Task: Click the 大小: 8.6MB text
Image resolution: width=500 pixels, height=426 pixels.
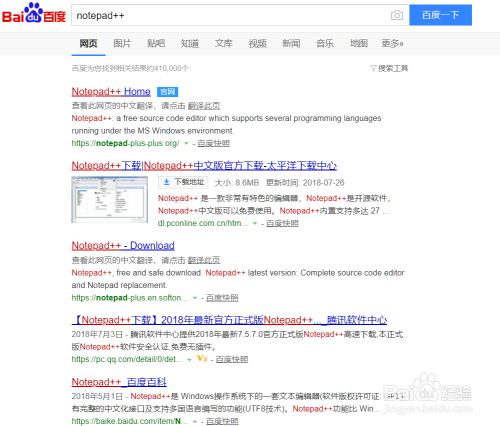Action: [237, 183]
